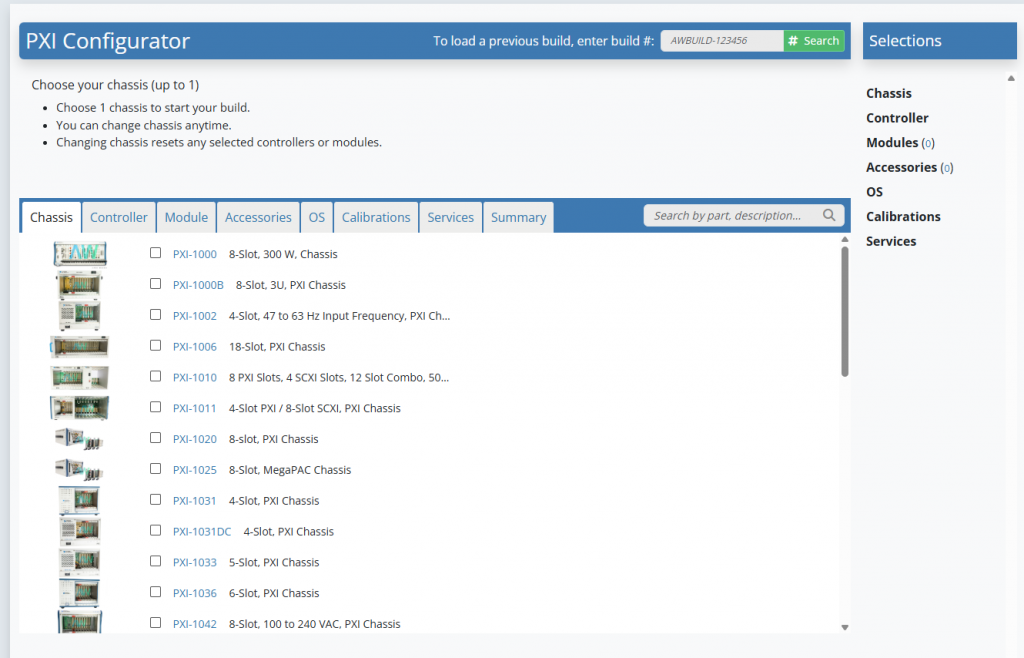1024x658 pixels.
Task: Open the PXI-1002 part link
Action: coord(195,316)
